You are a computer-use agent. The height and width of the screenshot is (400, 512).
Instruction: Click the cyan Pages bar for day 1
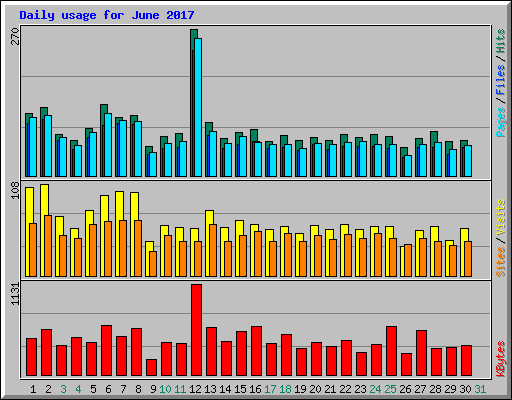point(33,147)
